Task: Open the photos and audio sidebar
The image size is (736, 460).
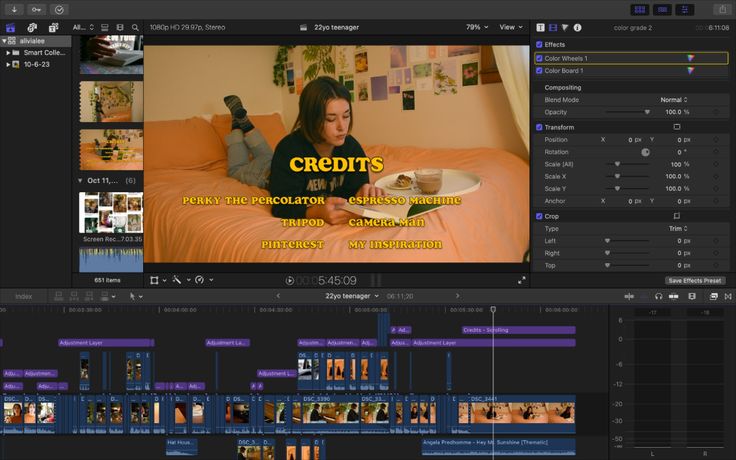Action: [x=32, y=28]
